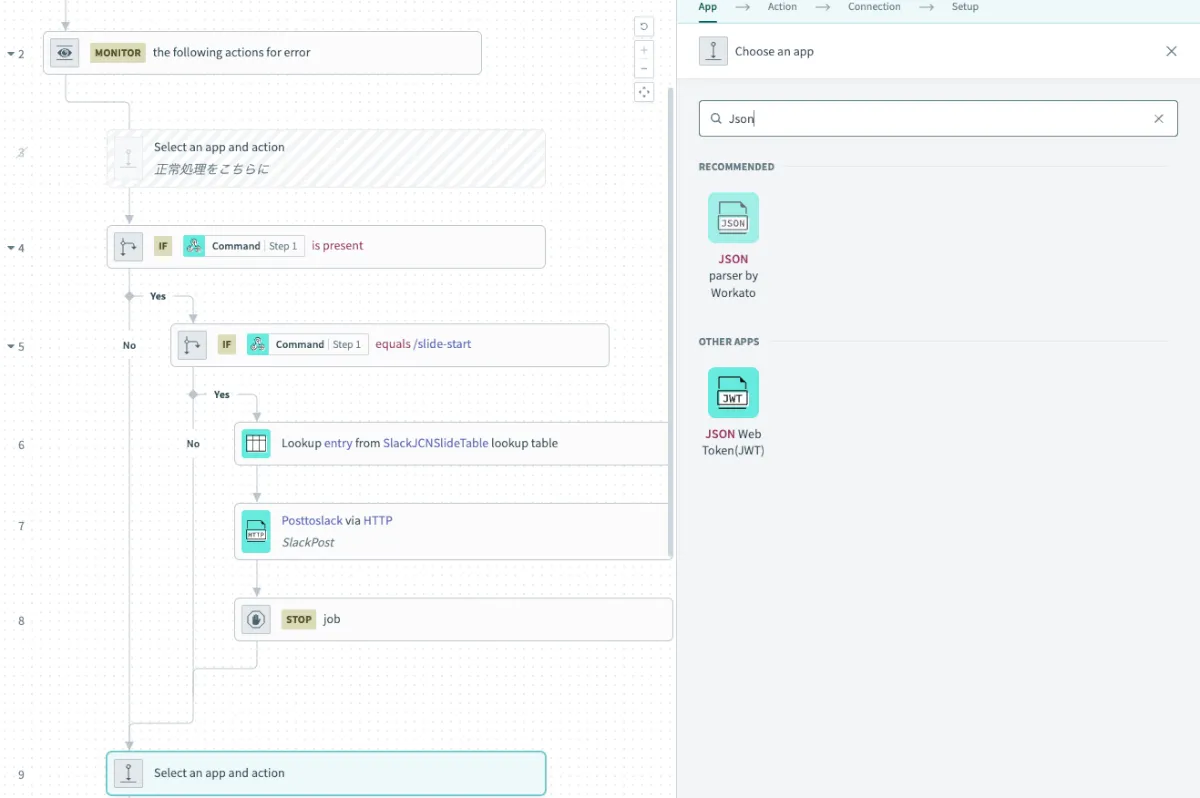Screen dimensions: 1200x798
Task: Click the step 9 placeholder app icon
Action: pyautogui.click(x=128, y=773)
